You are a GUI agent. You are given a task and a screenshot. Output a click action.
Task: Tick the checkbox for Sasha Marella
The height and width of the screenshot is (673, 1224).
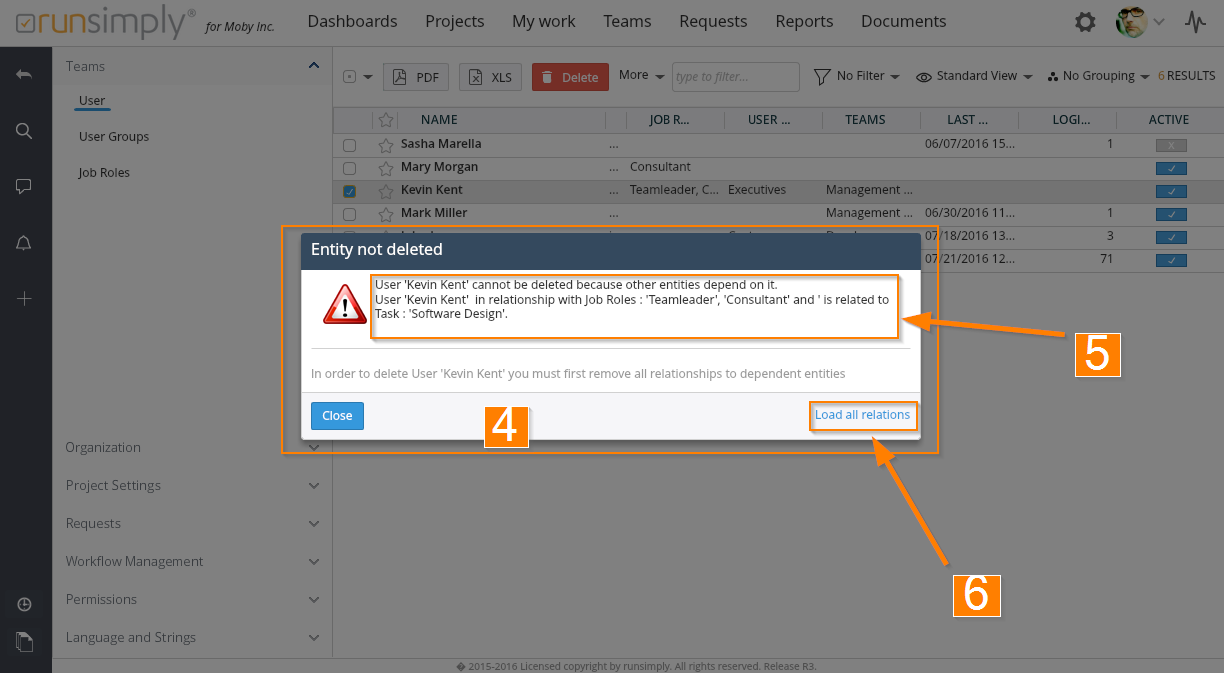pyautogui.click(x=349, y=145)
